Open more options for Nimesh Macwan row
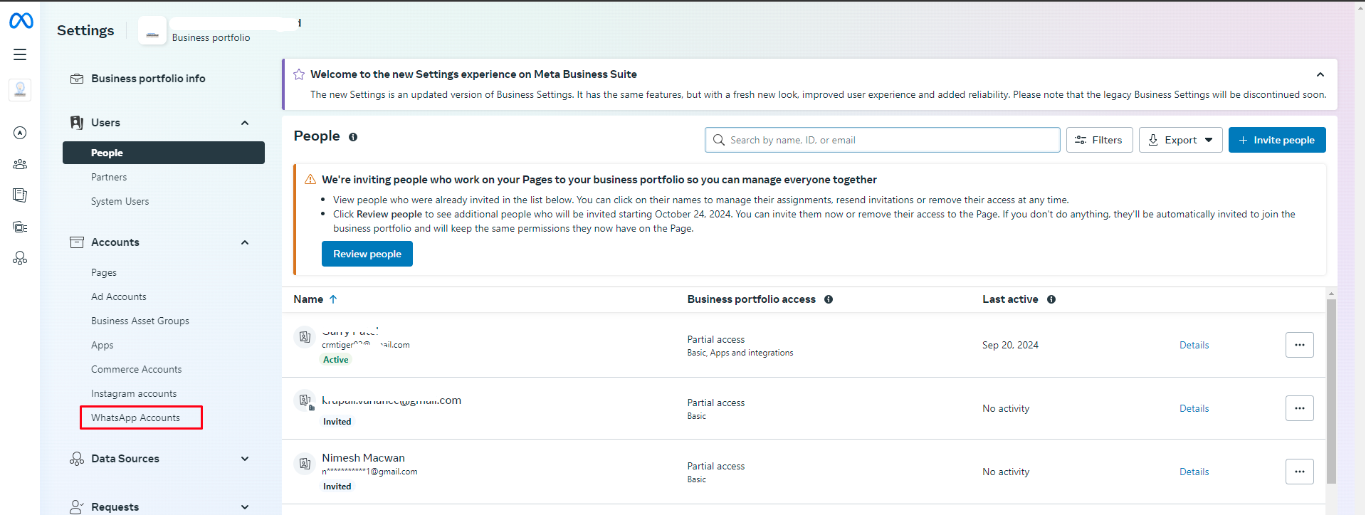 pyautogui.click(x=1299, y=471)
